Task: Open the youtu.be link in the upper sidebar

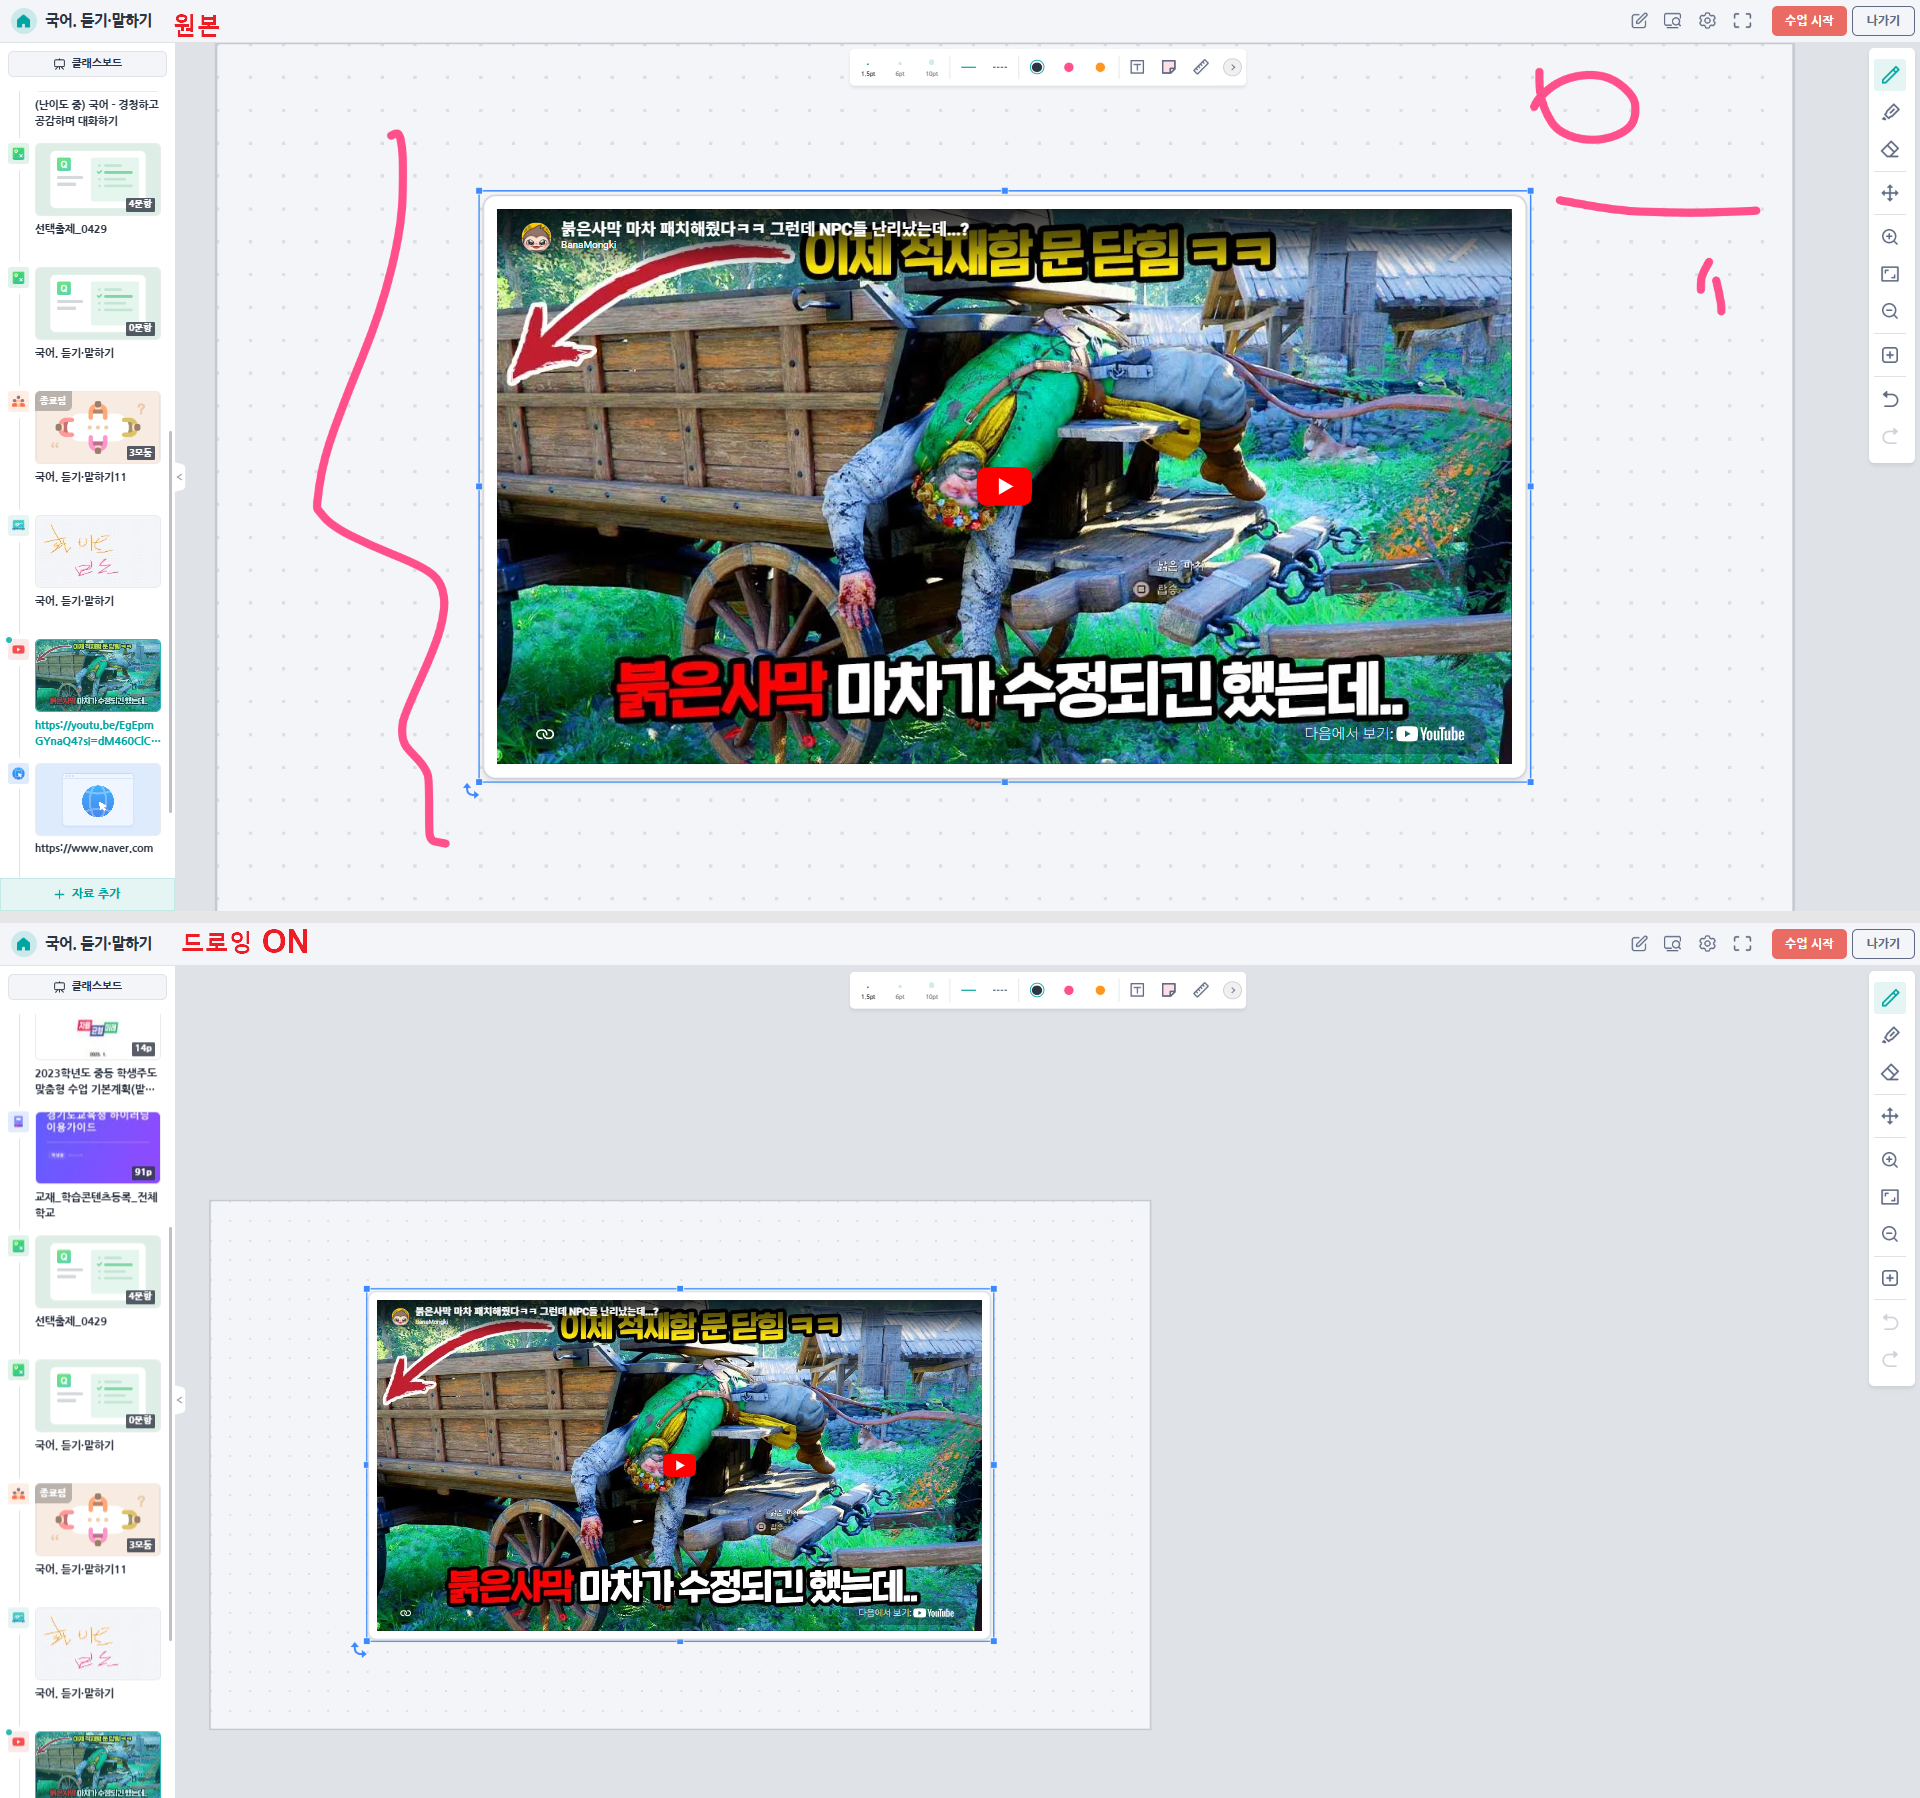Action: [97, 733]
